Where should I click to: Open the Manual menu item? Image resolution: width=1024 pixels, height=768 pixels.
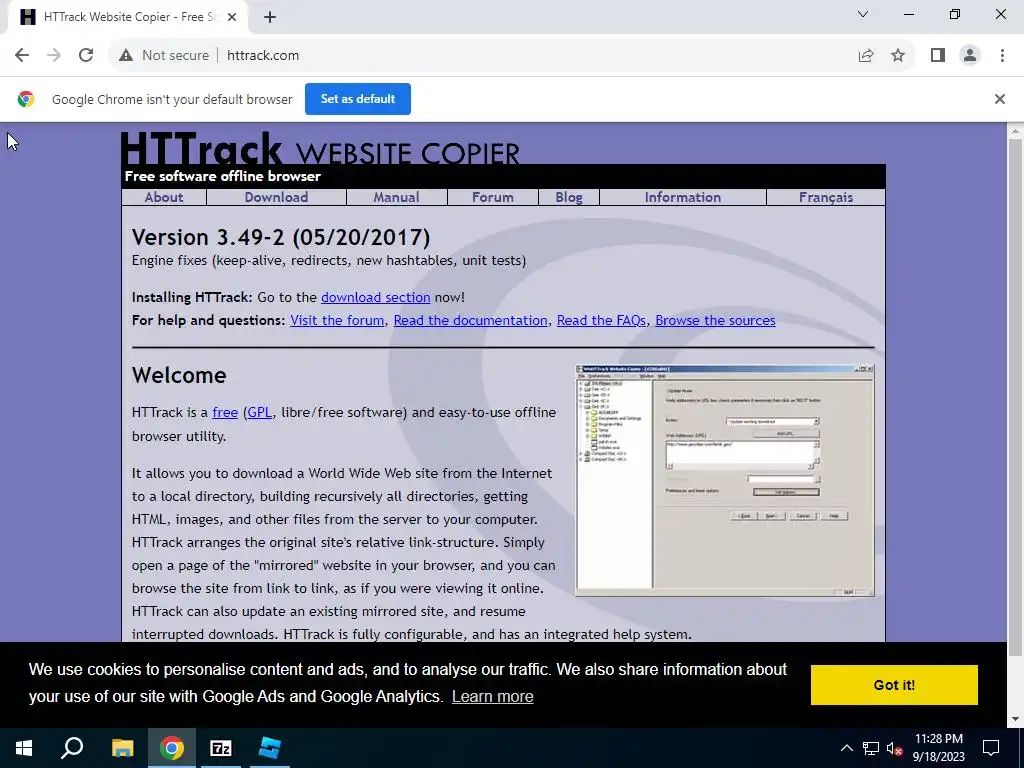pyautogui.click(x=396, y=197)
